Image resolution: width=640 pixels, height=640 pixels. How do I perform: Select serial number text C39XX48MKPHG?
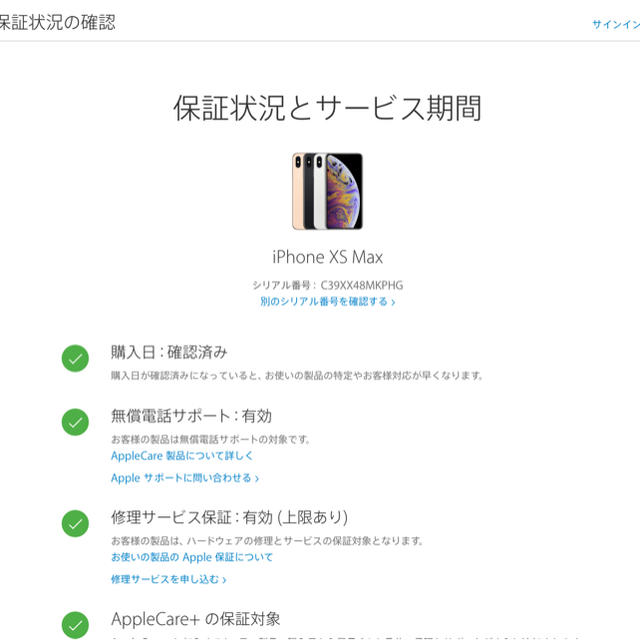pyautogui.click(x=362, y=285)
